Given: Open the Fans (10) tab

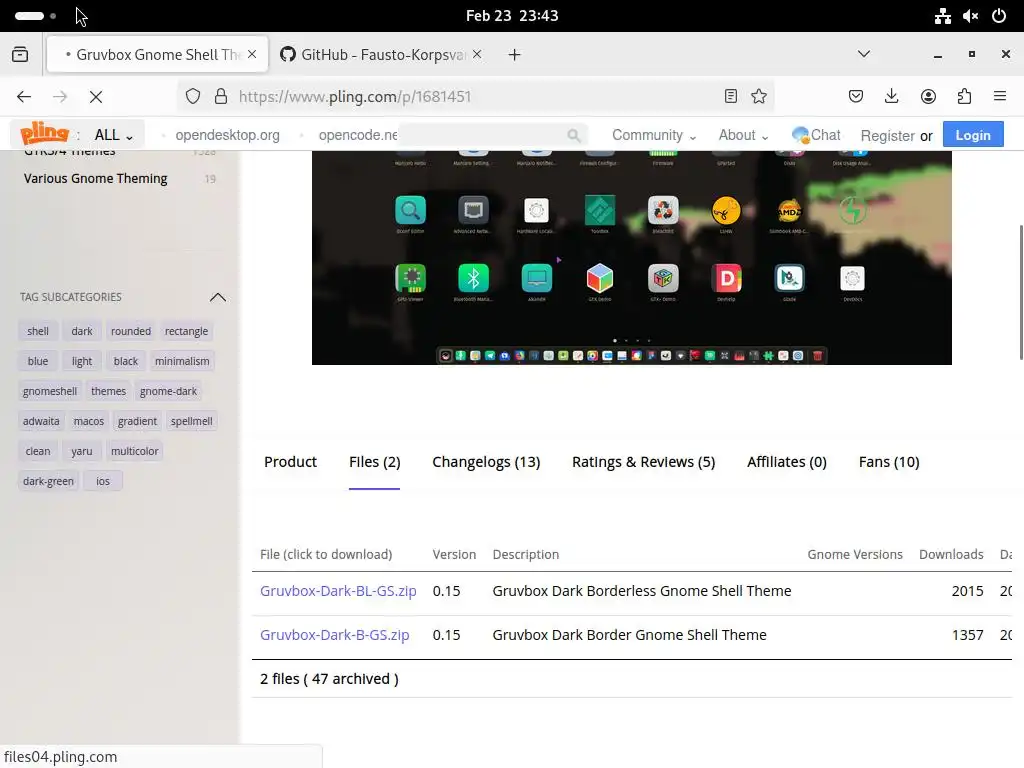Looking at the screenshot, I should click(889, 462).
